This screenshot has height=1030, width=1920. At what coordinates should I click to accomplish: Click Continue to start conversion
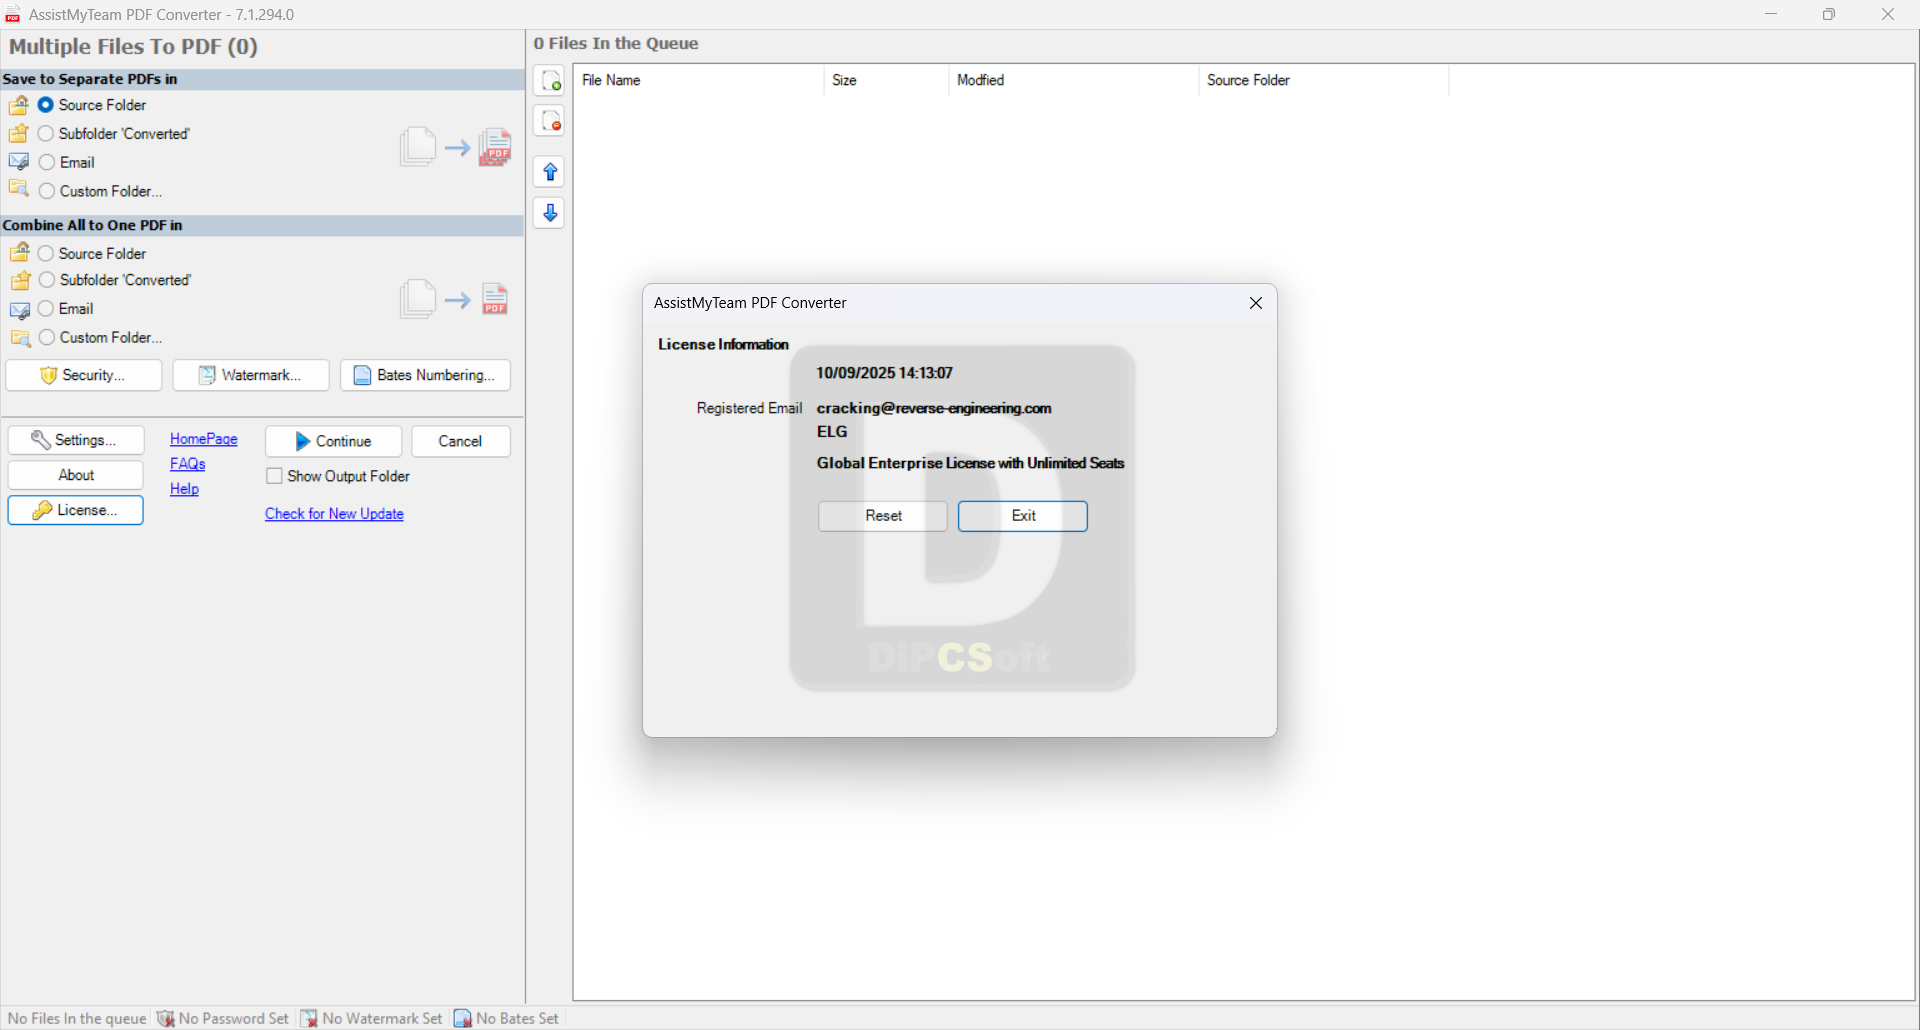(x=333, y=441)
